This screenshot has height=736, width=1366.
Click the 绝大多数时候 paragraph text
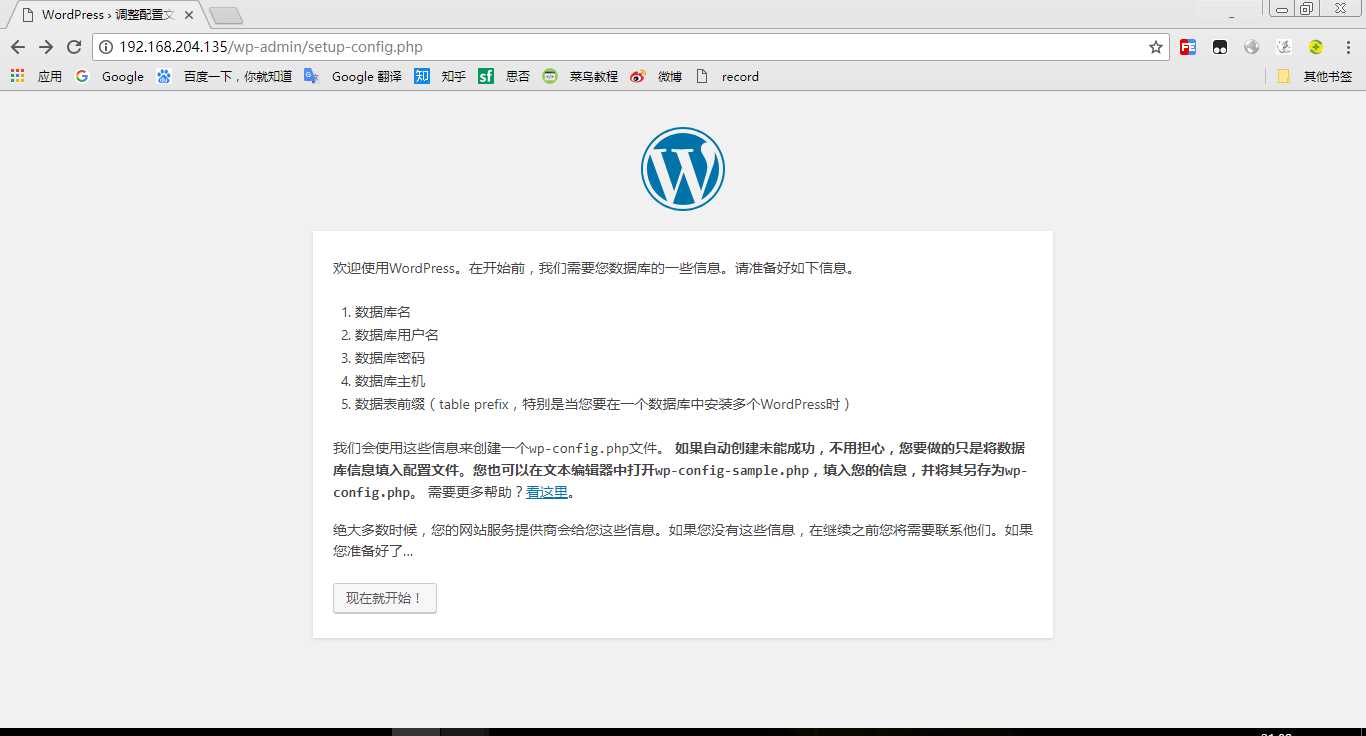point(683,540)
